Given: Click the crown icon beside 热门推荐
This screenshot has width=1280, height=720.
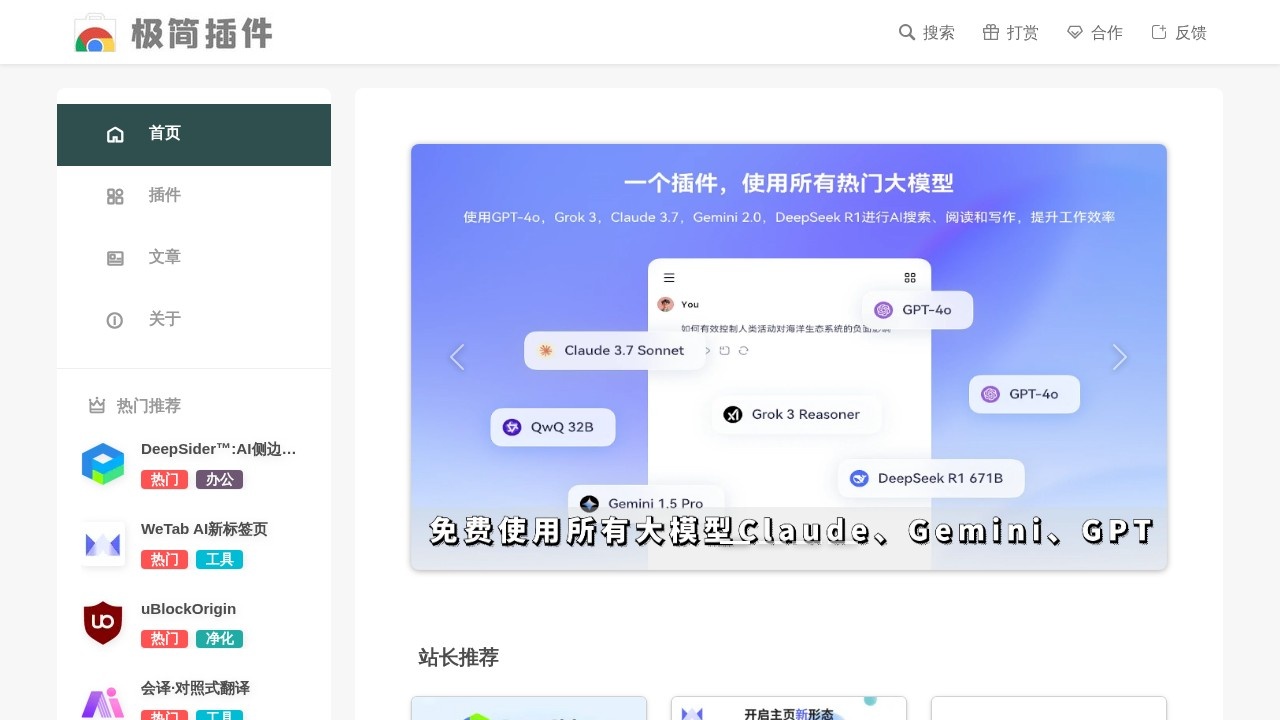Looking at the screenshot, I should (x=97, y=405).
